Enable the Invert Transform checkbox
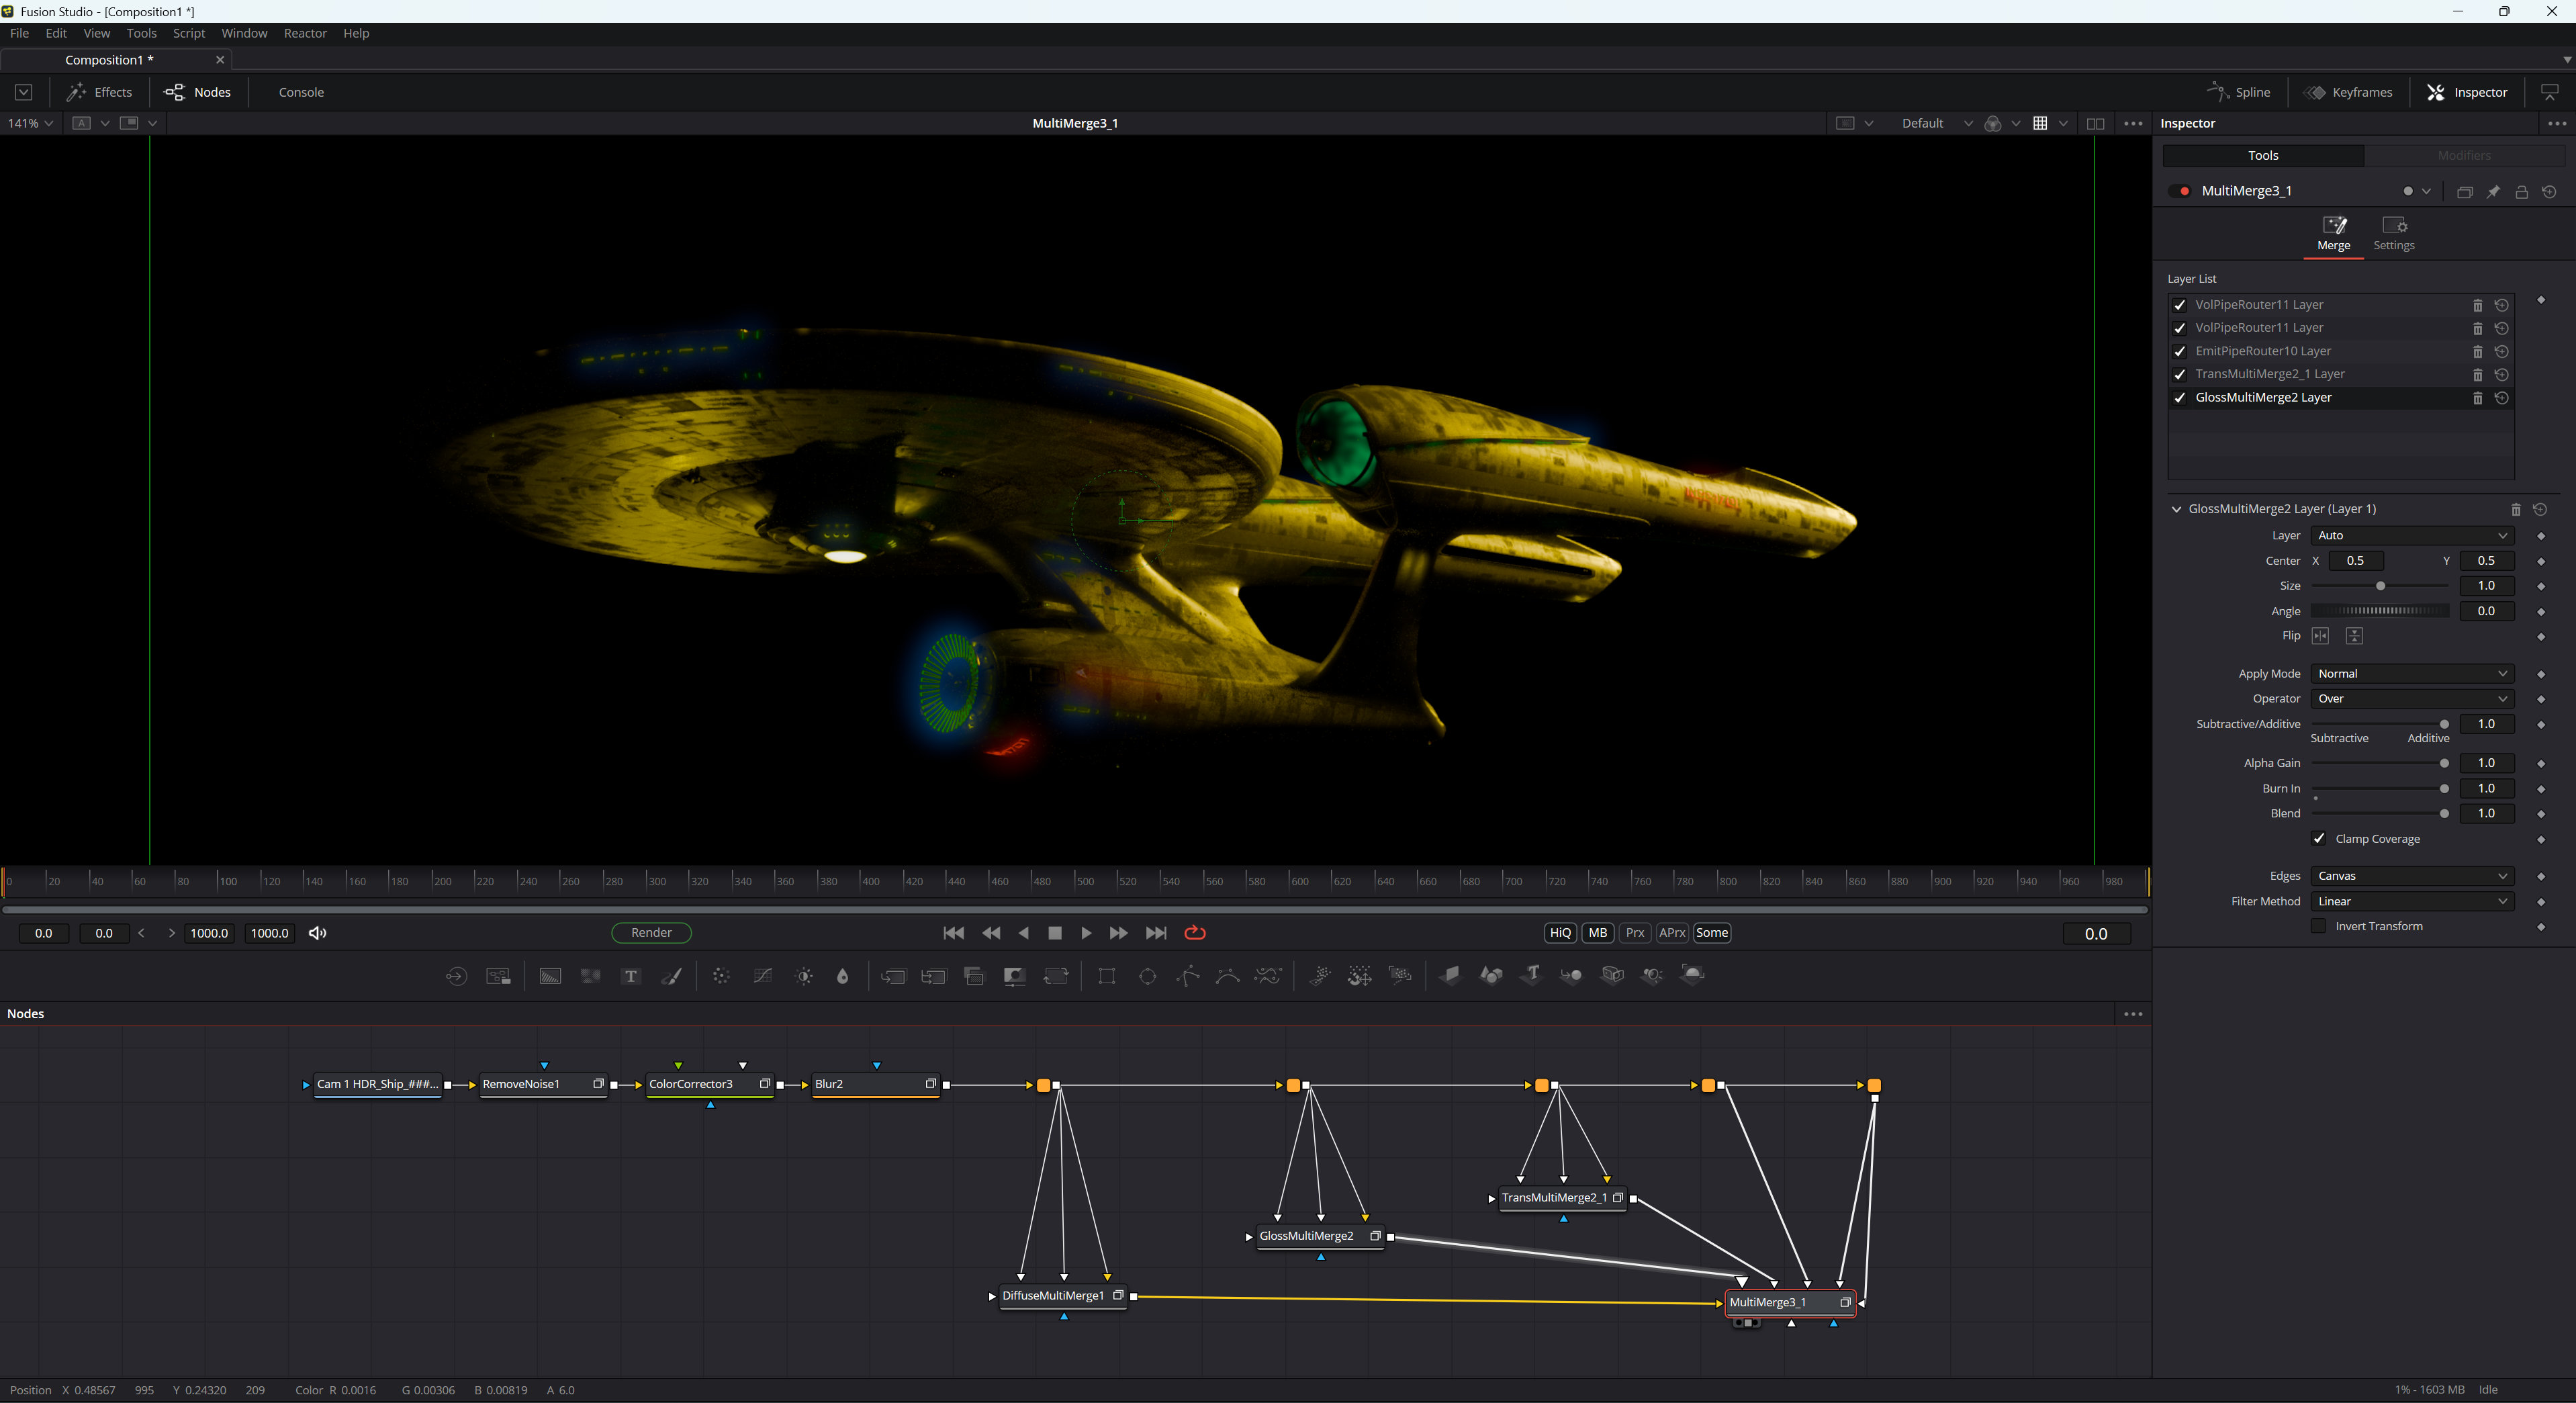 (2319, 926)
